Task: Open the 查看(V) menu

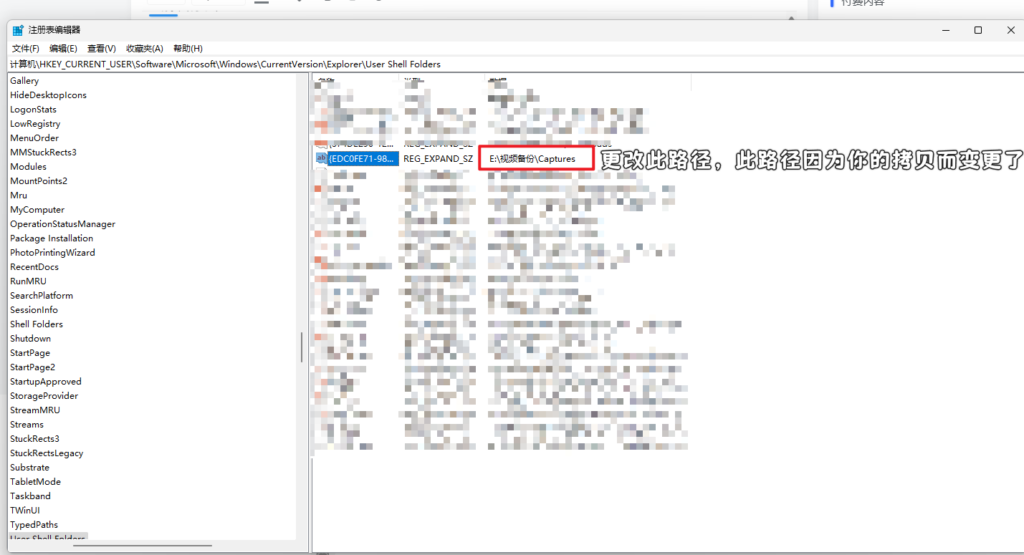Action: (x=101, y=48)
